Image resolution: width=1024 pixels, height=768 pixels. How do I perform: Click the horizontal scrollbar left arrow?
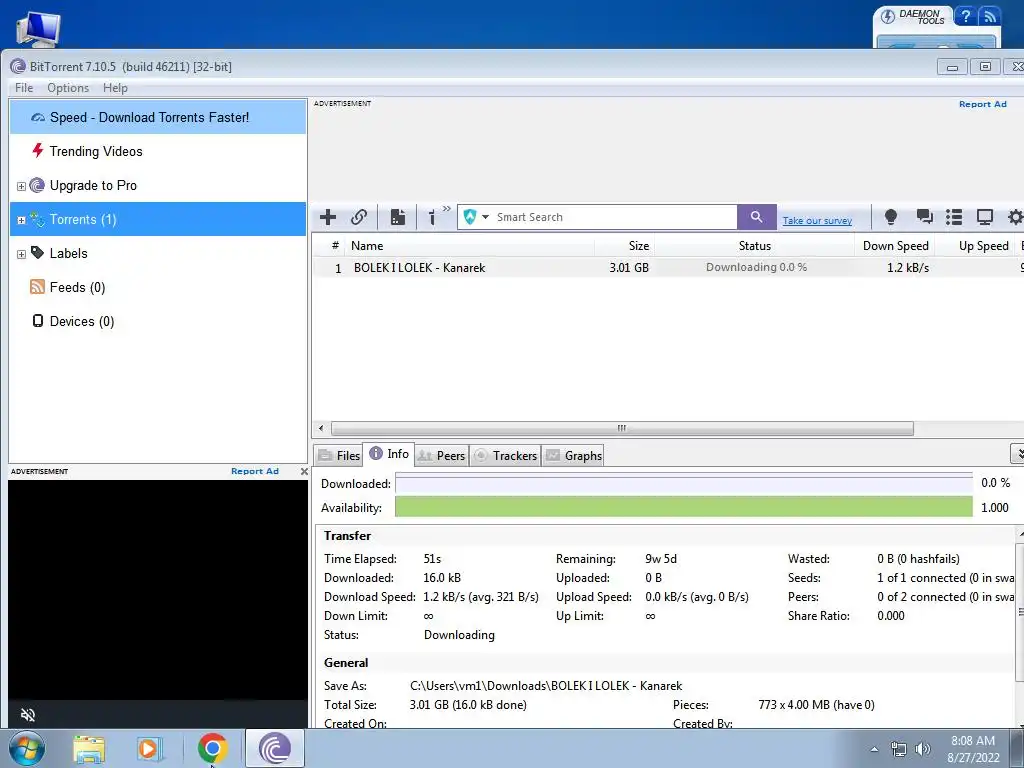[321, 428]
